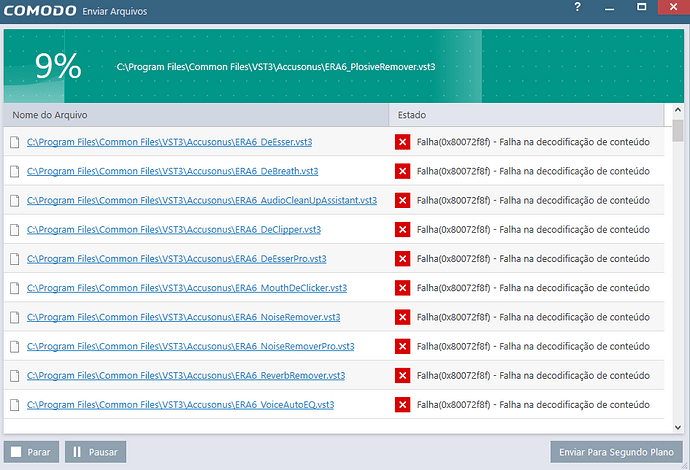Click the file icon beside ERA6_NoiseRemover.vst3
The image size is (690, 470).
(x=15, y=317)
